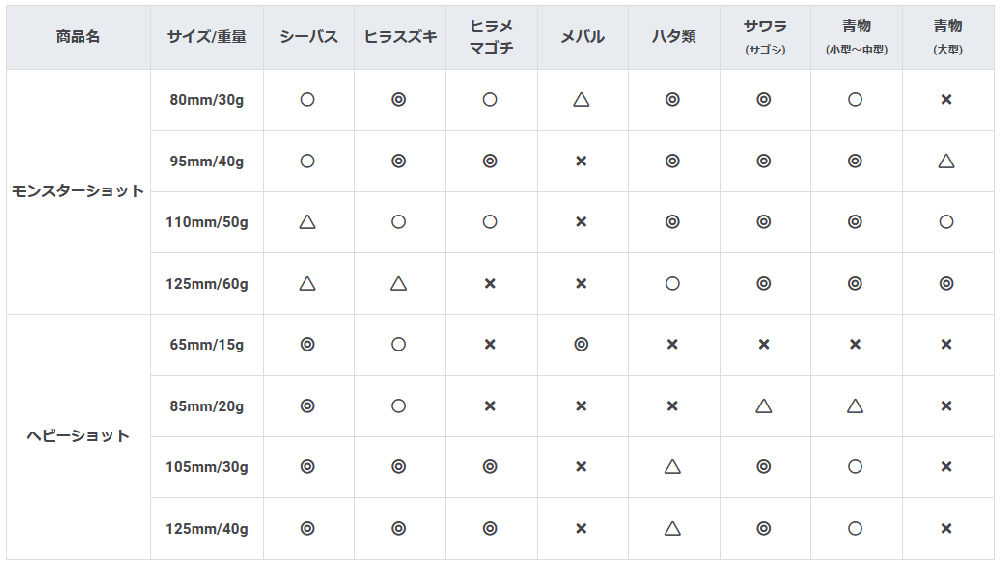Image resolution: width=1000 pixels, height=568 pixels.
Task: Click the triangle for ハタ類 at 105mm/30g
Action: click(x=672, y=467)
